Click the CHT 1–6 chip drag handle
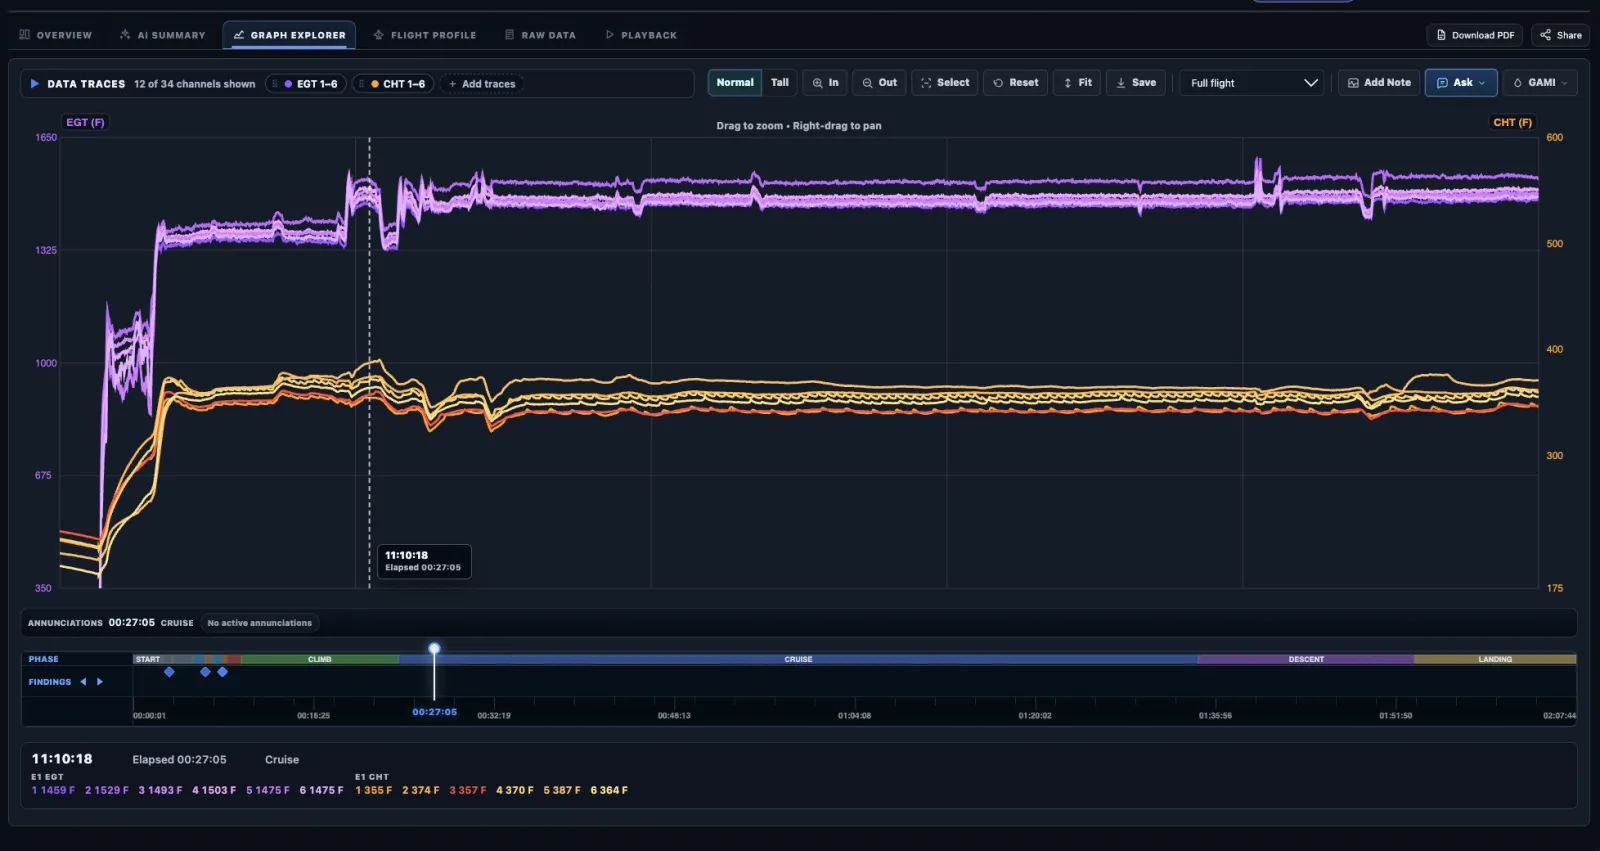The height and width of the screenshot is (851, 1600). coord(362,84)
